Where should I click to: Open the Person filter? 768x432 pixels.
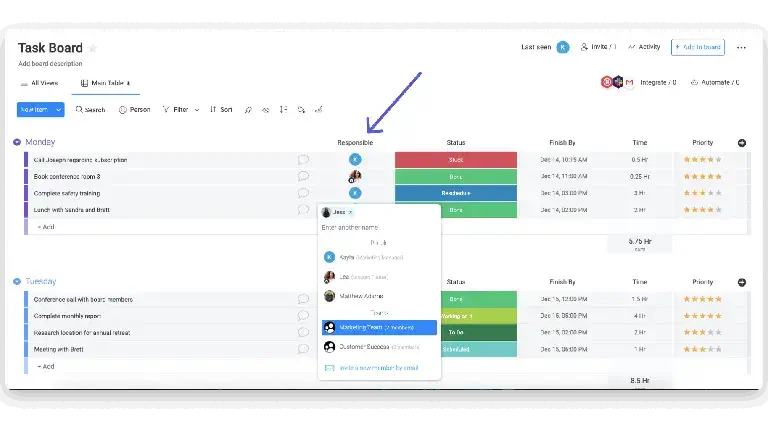[x=134, y=110]
